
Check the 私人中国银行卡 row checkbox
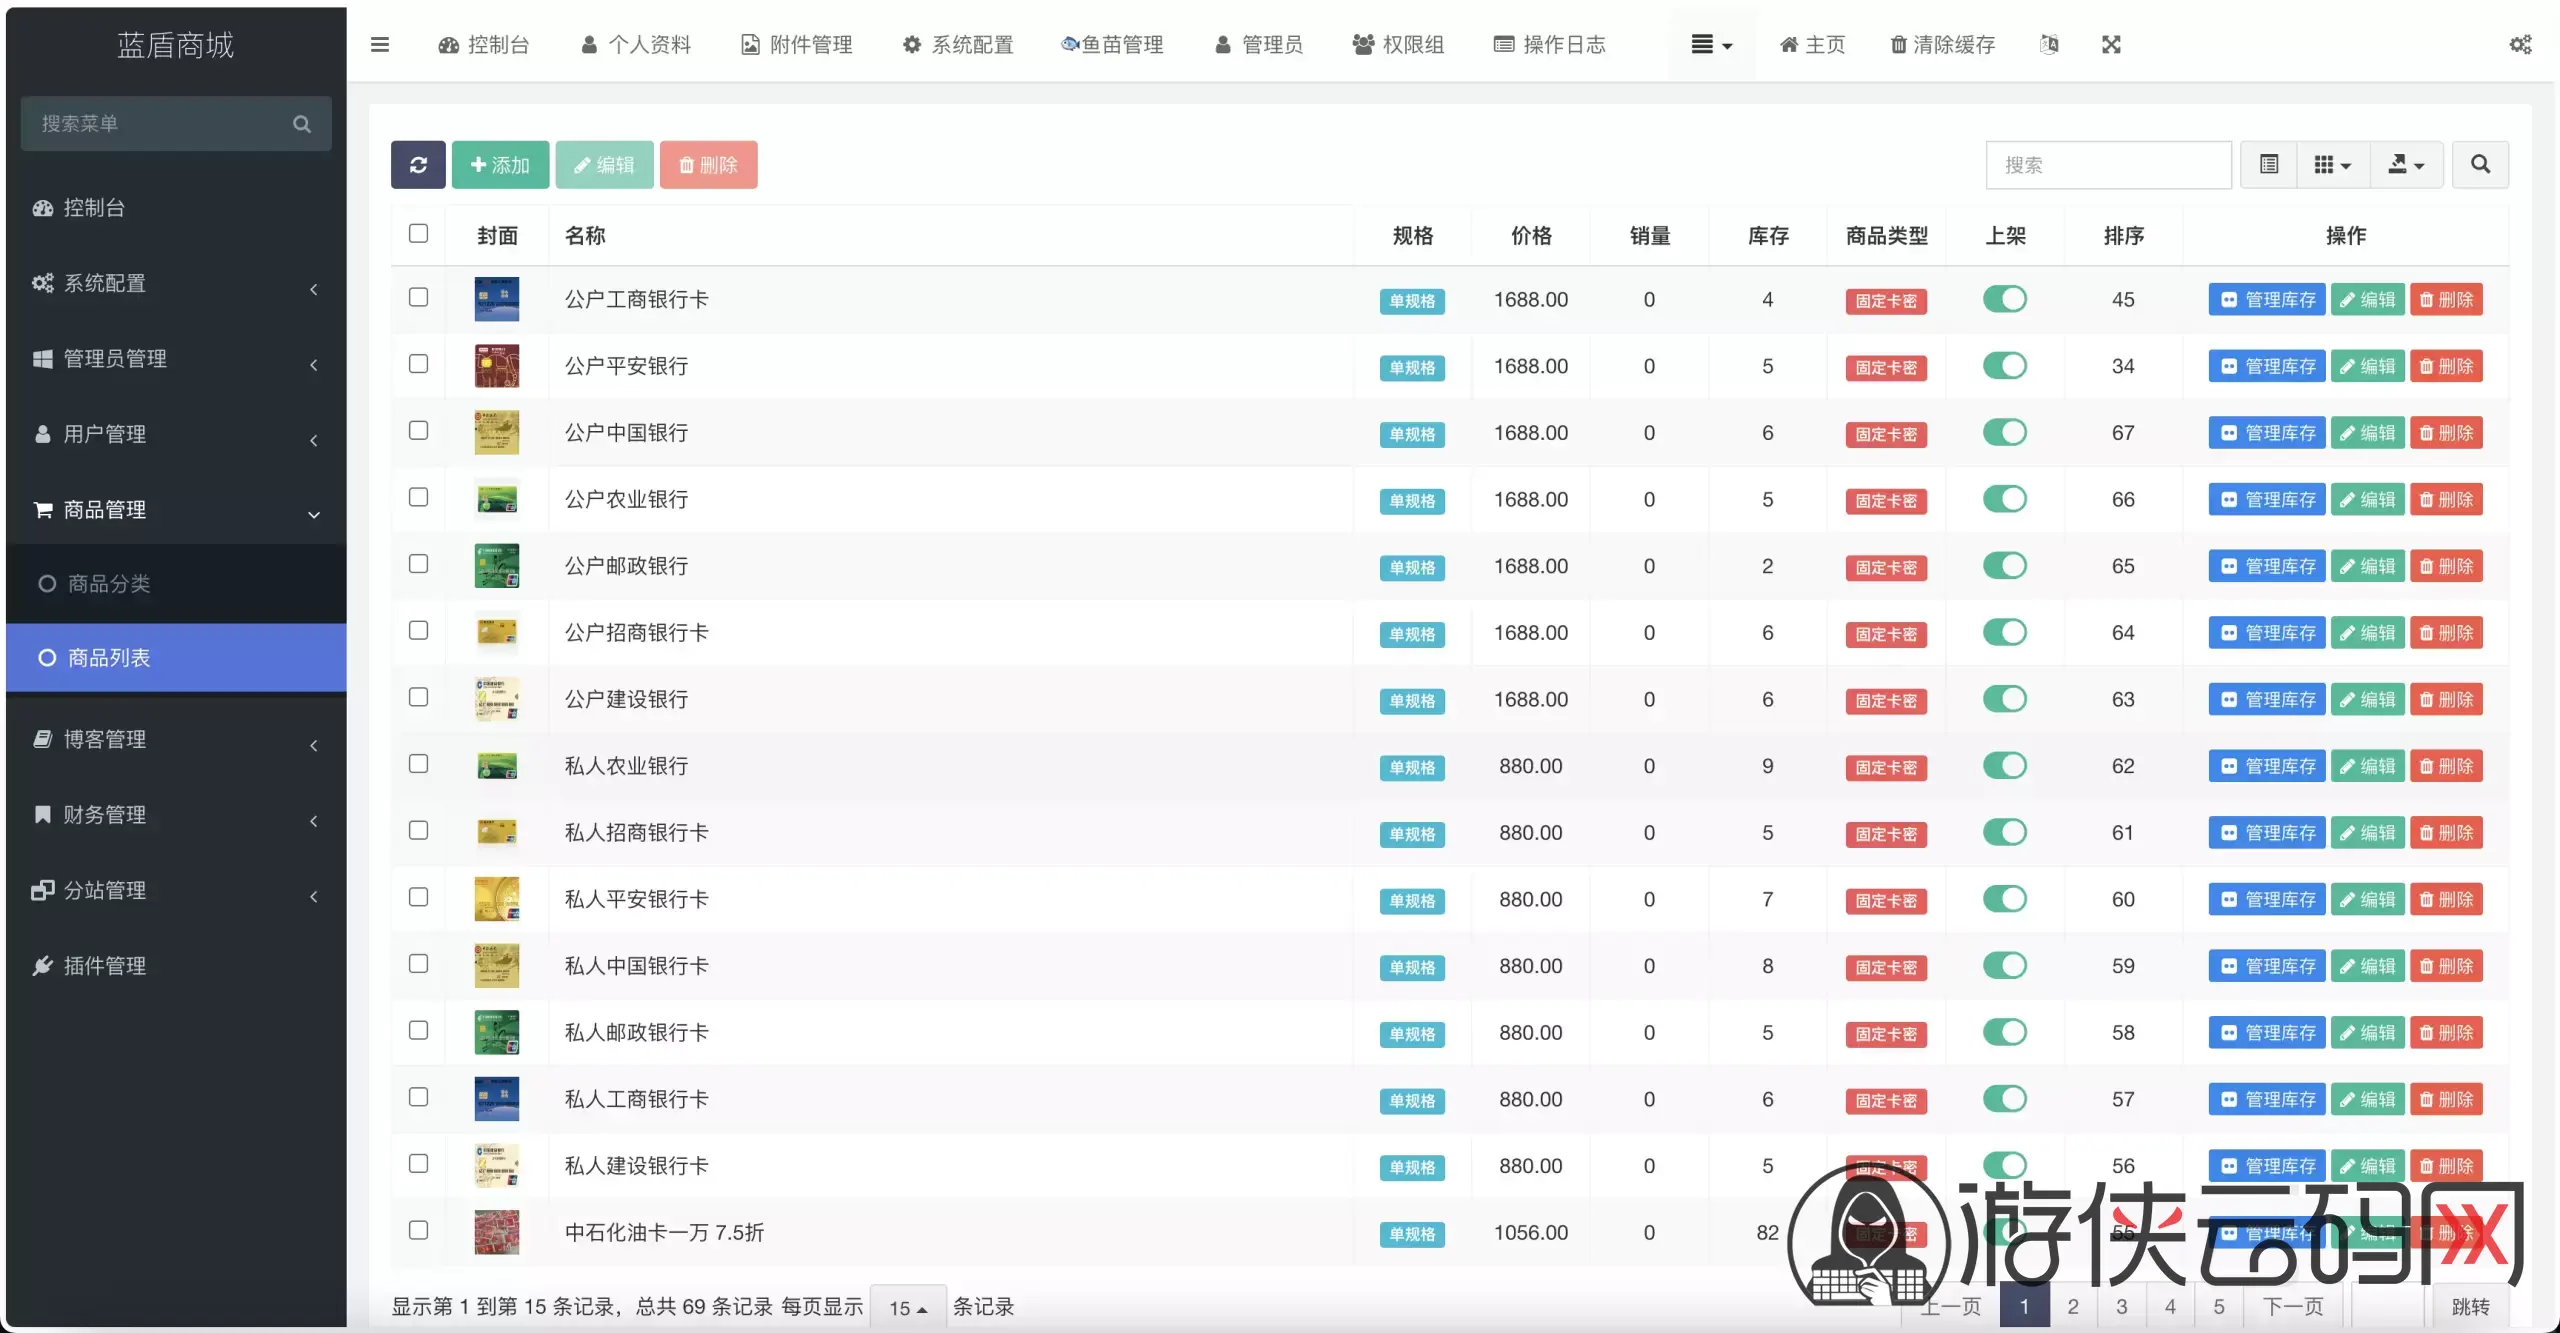[418, 963]
